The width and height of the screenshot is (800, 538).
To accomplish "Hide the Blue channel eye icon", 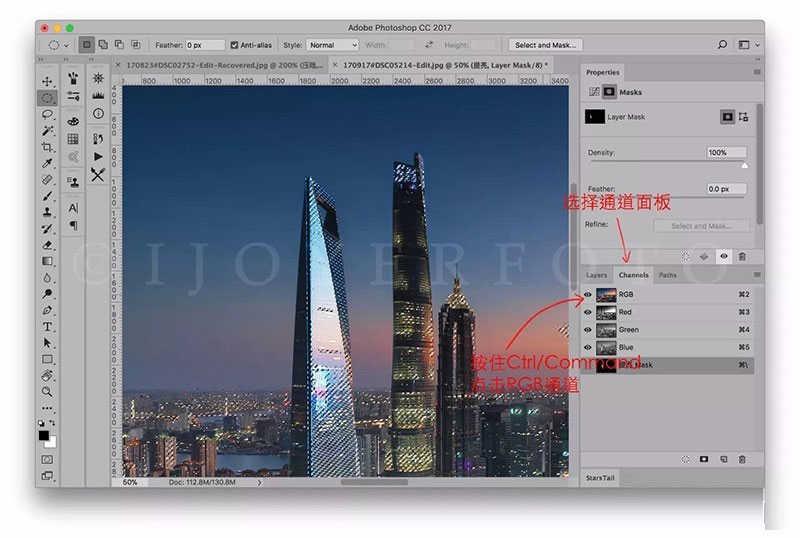I will point(588,347).
